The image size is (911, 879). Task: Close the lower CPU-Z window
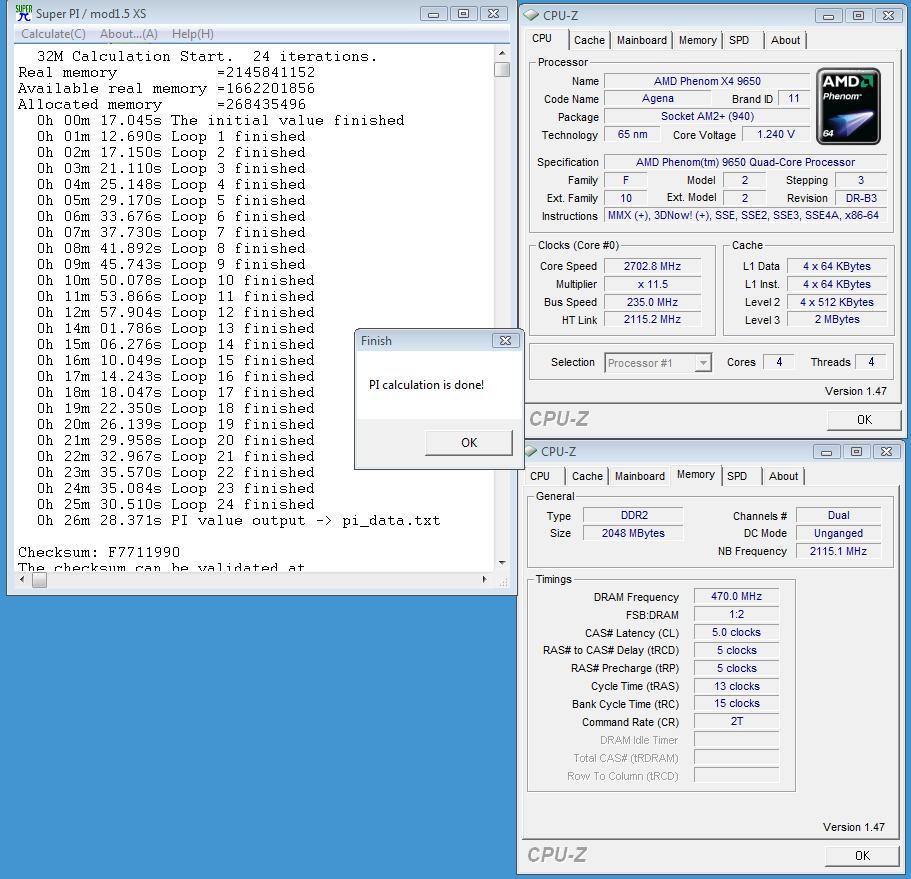886,451
